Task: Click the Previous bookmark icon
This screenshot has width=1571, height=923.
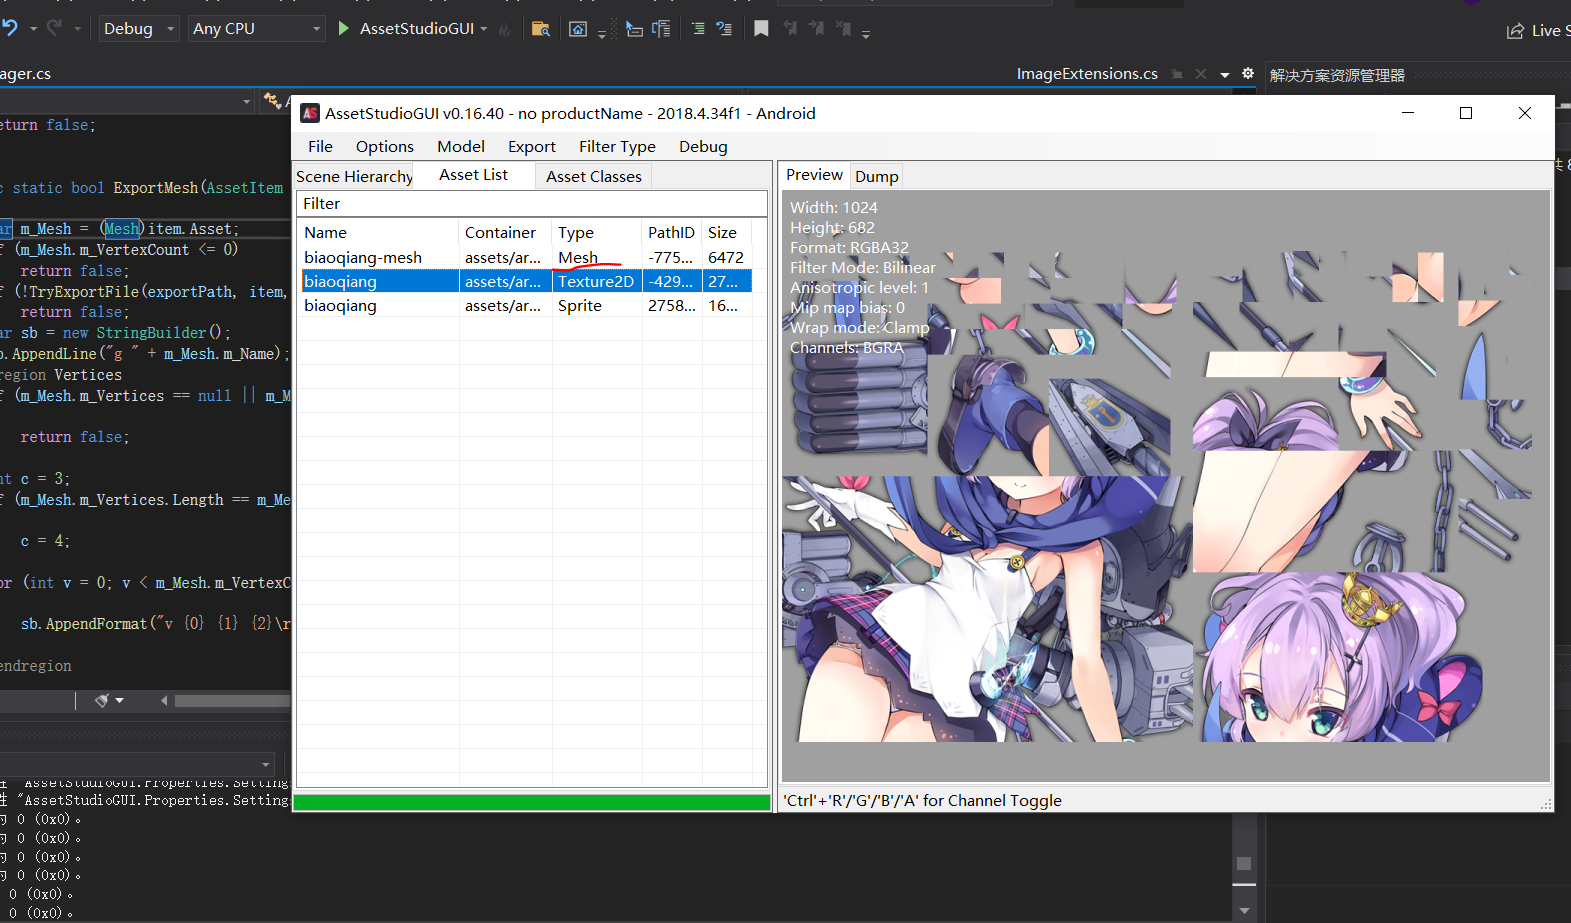Action: tap(790, 29)
